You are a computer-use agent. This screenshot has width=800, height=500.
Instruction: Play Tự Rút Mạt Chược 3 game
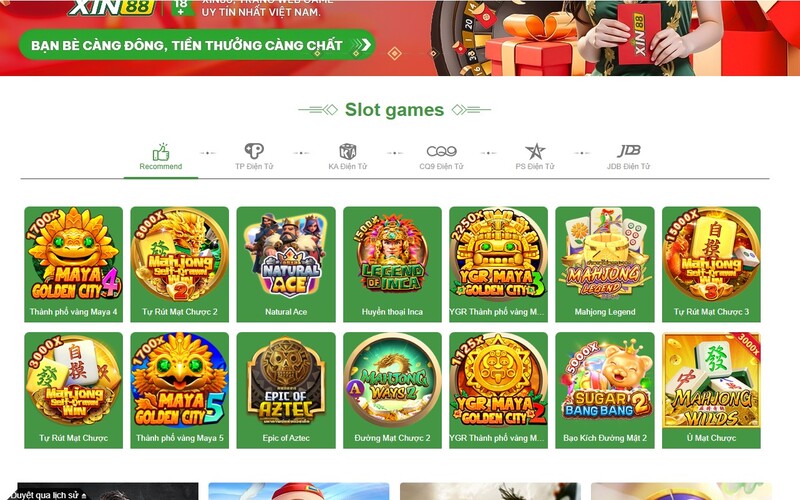pyautogui.click(x=711, y=264)
